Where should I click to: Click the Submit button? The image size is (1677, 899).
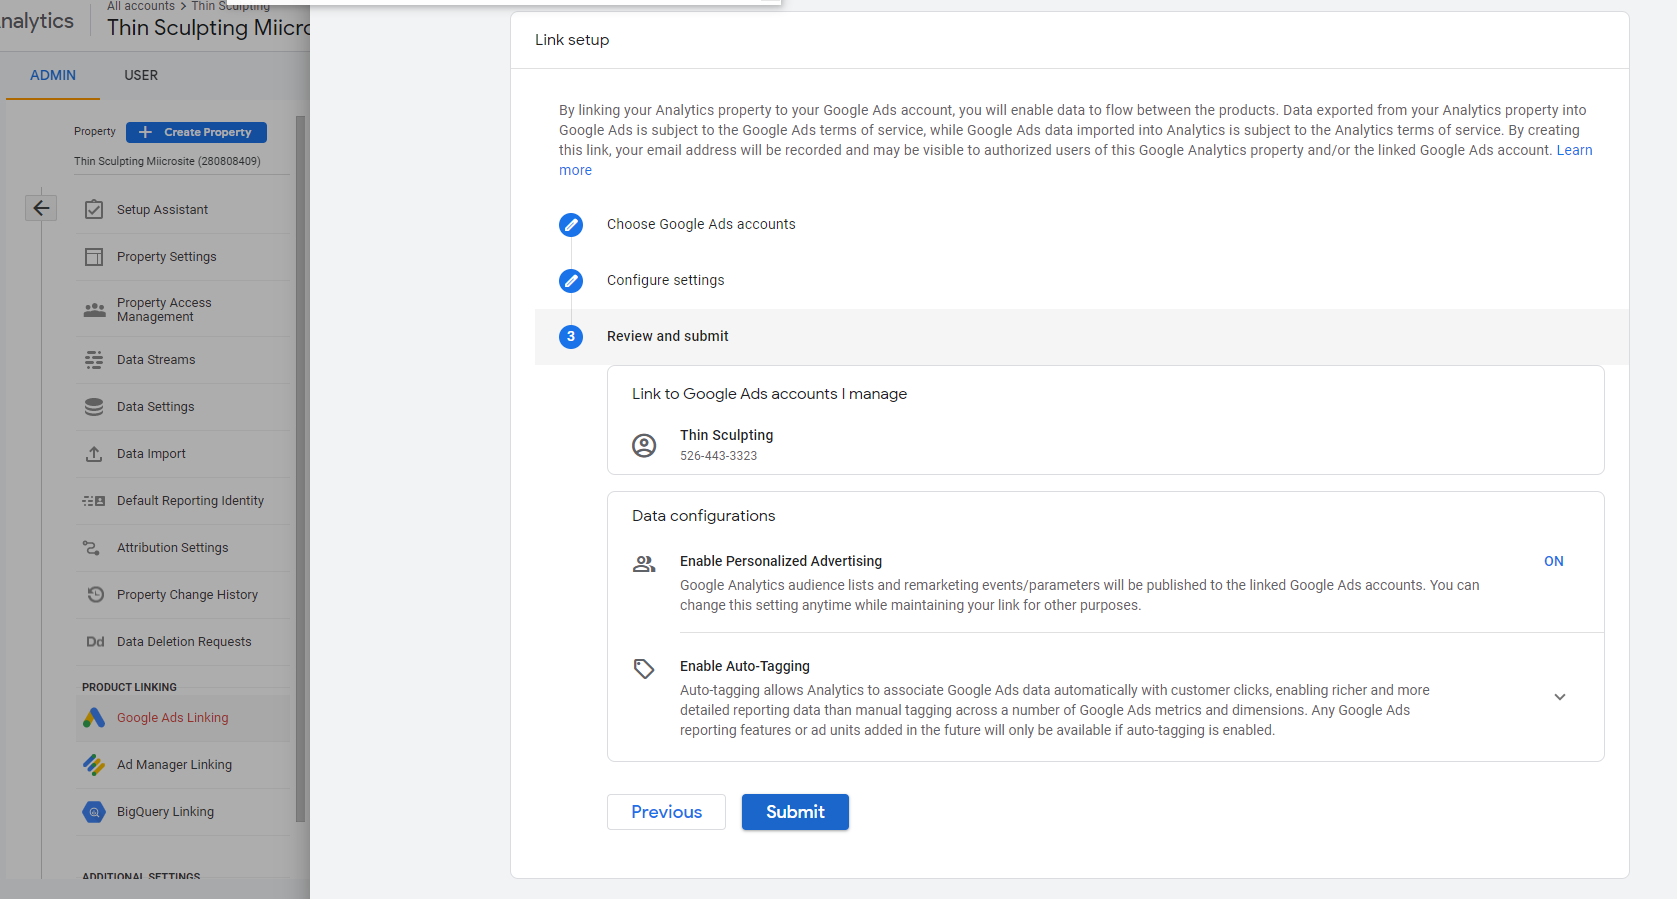pyautogui.click(x=795, y=812)
